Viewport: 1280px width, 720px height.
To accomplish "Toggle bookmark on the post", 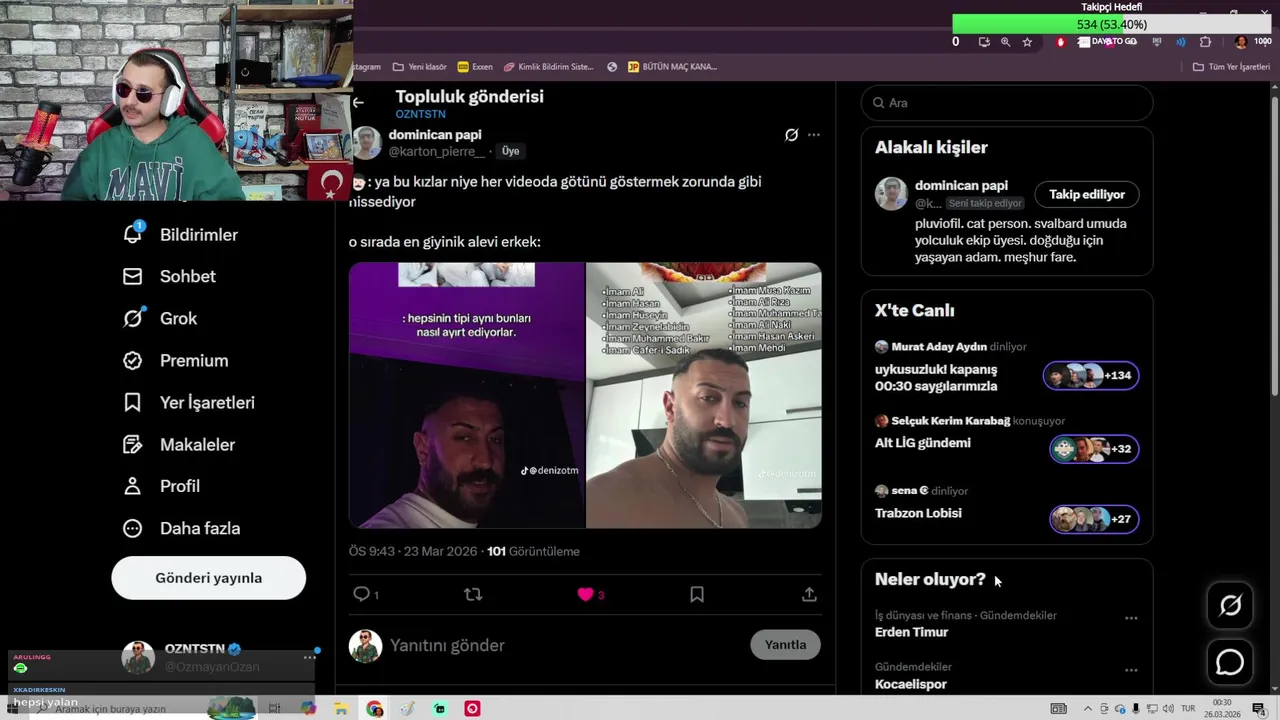I will click(x=697, y=594).
